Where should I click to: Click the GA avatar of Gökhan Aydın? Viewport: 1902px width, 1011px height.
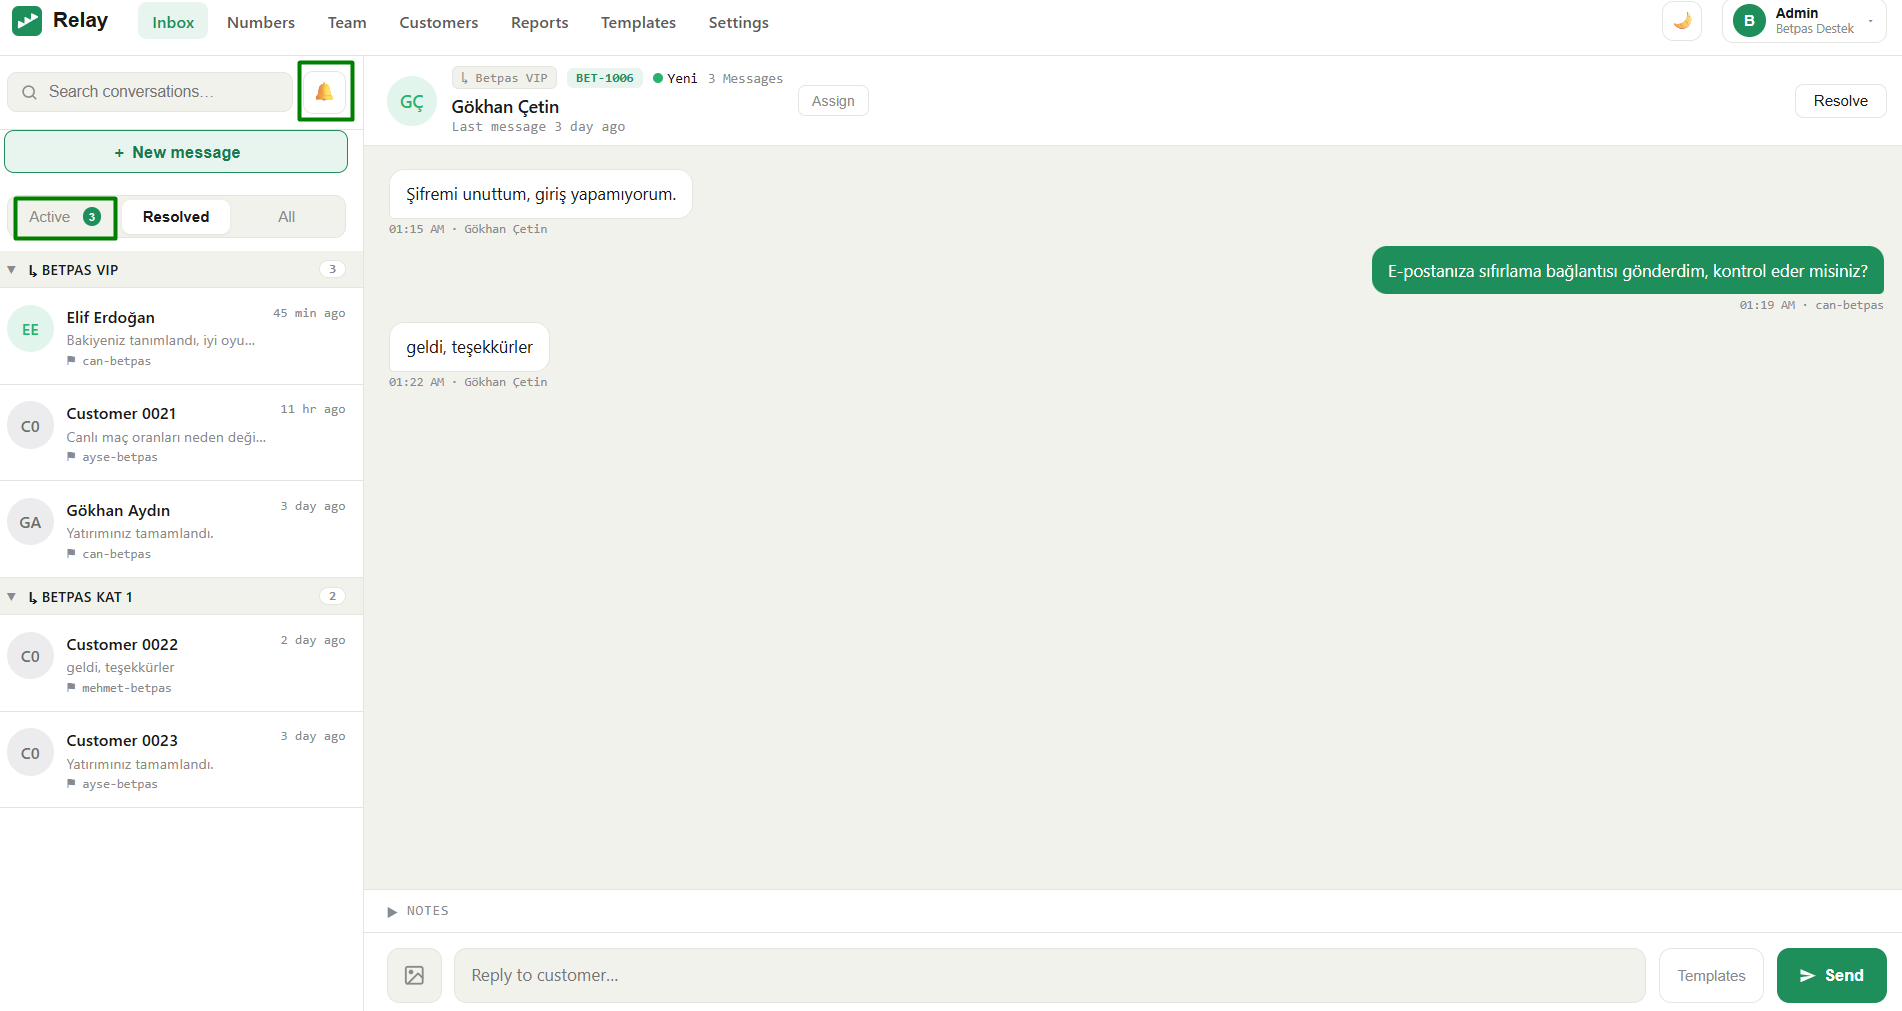click(30, 522)
